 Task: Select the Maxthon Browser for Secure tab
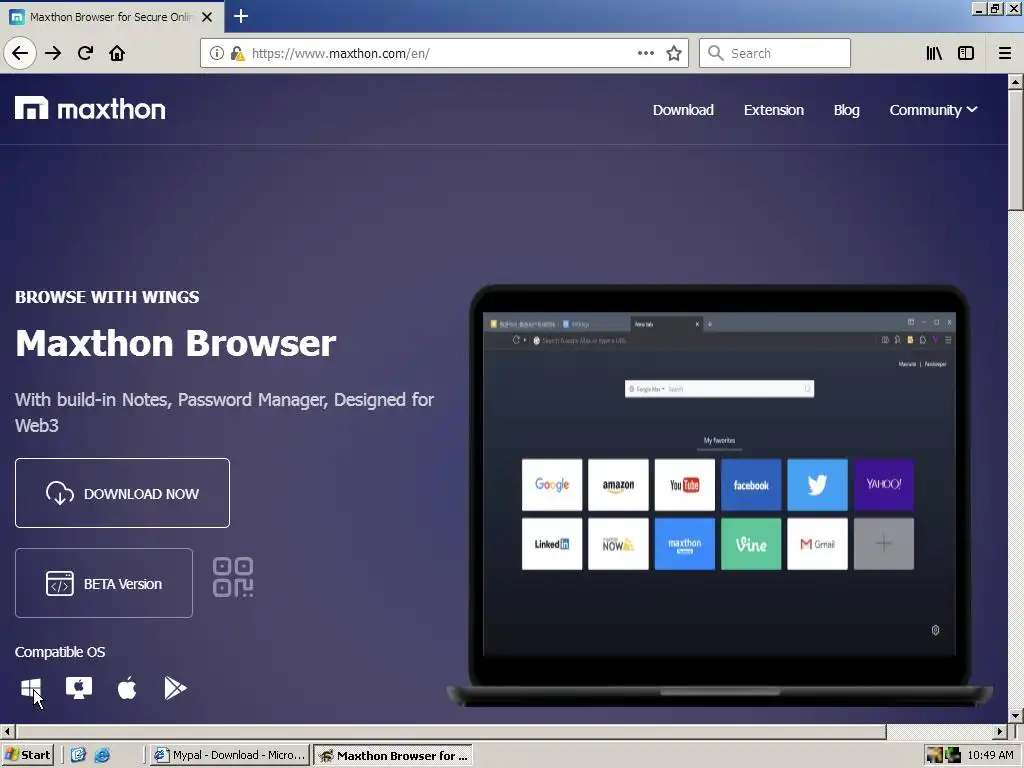[x=112, y=17]
